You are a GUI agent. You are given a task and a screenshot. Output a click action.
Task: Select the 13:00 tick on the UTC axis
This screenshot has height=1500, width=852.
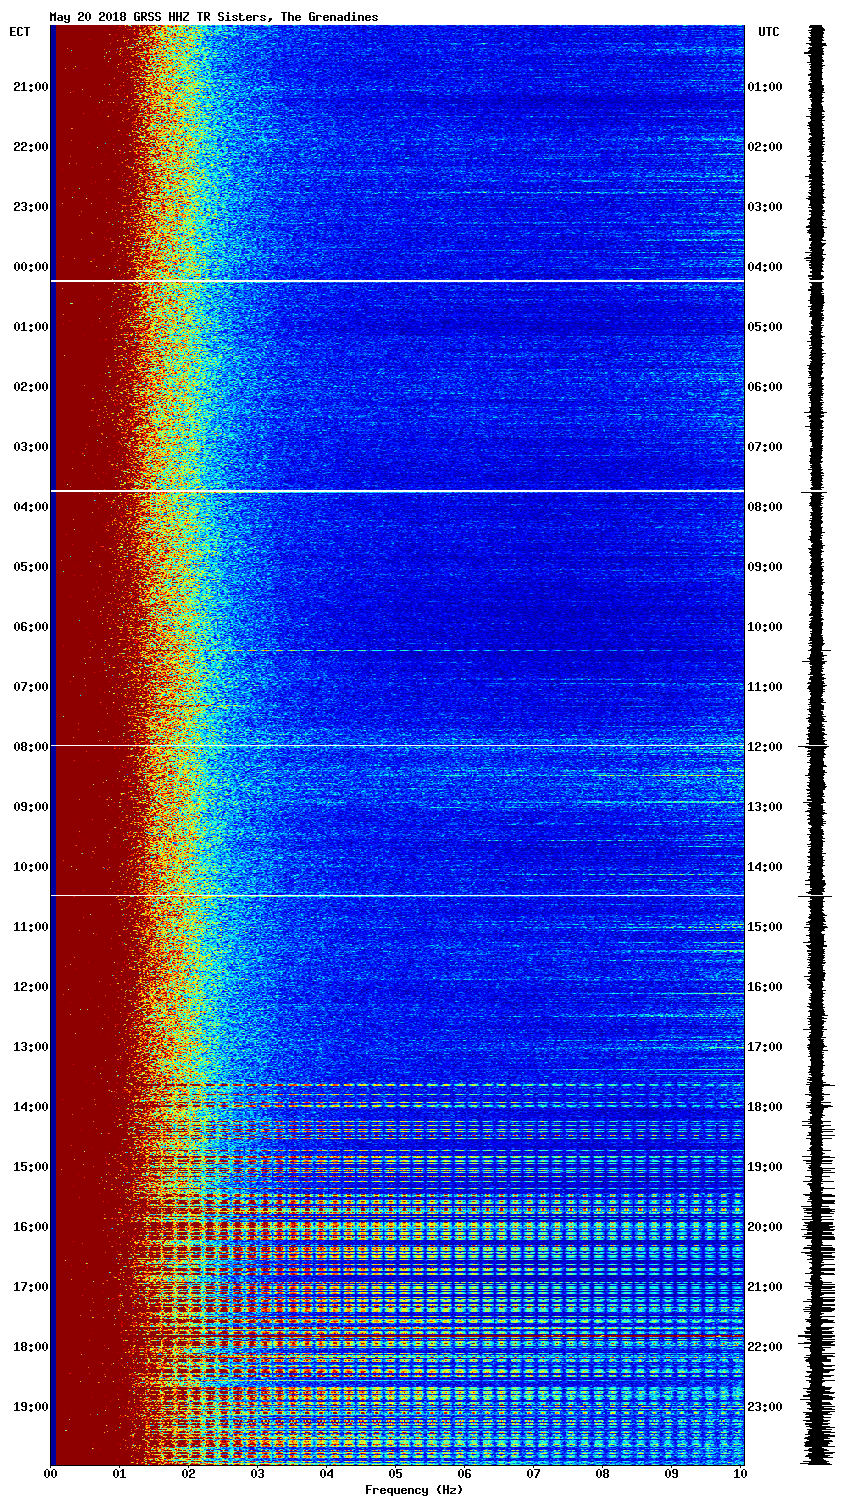[765, 807]
